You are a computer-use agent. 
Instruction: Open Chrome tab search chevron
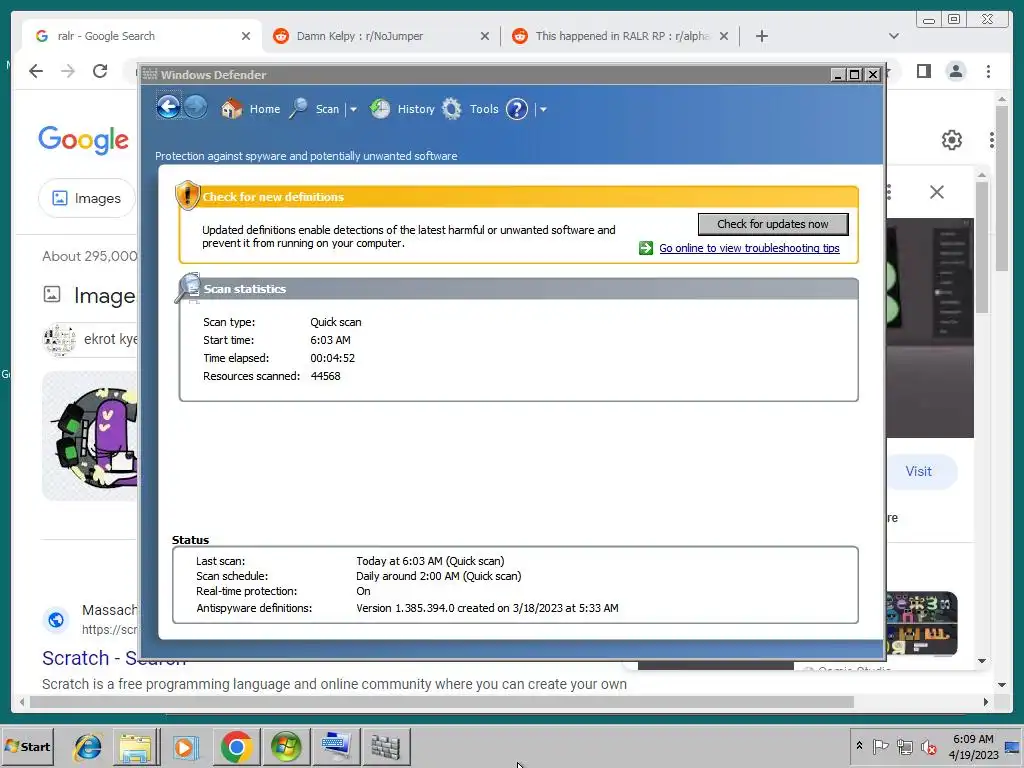click(x=894, y=36)
